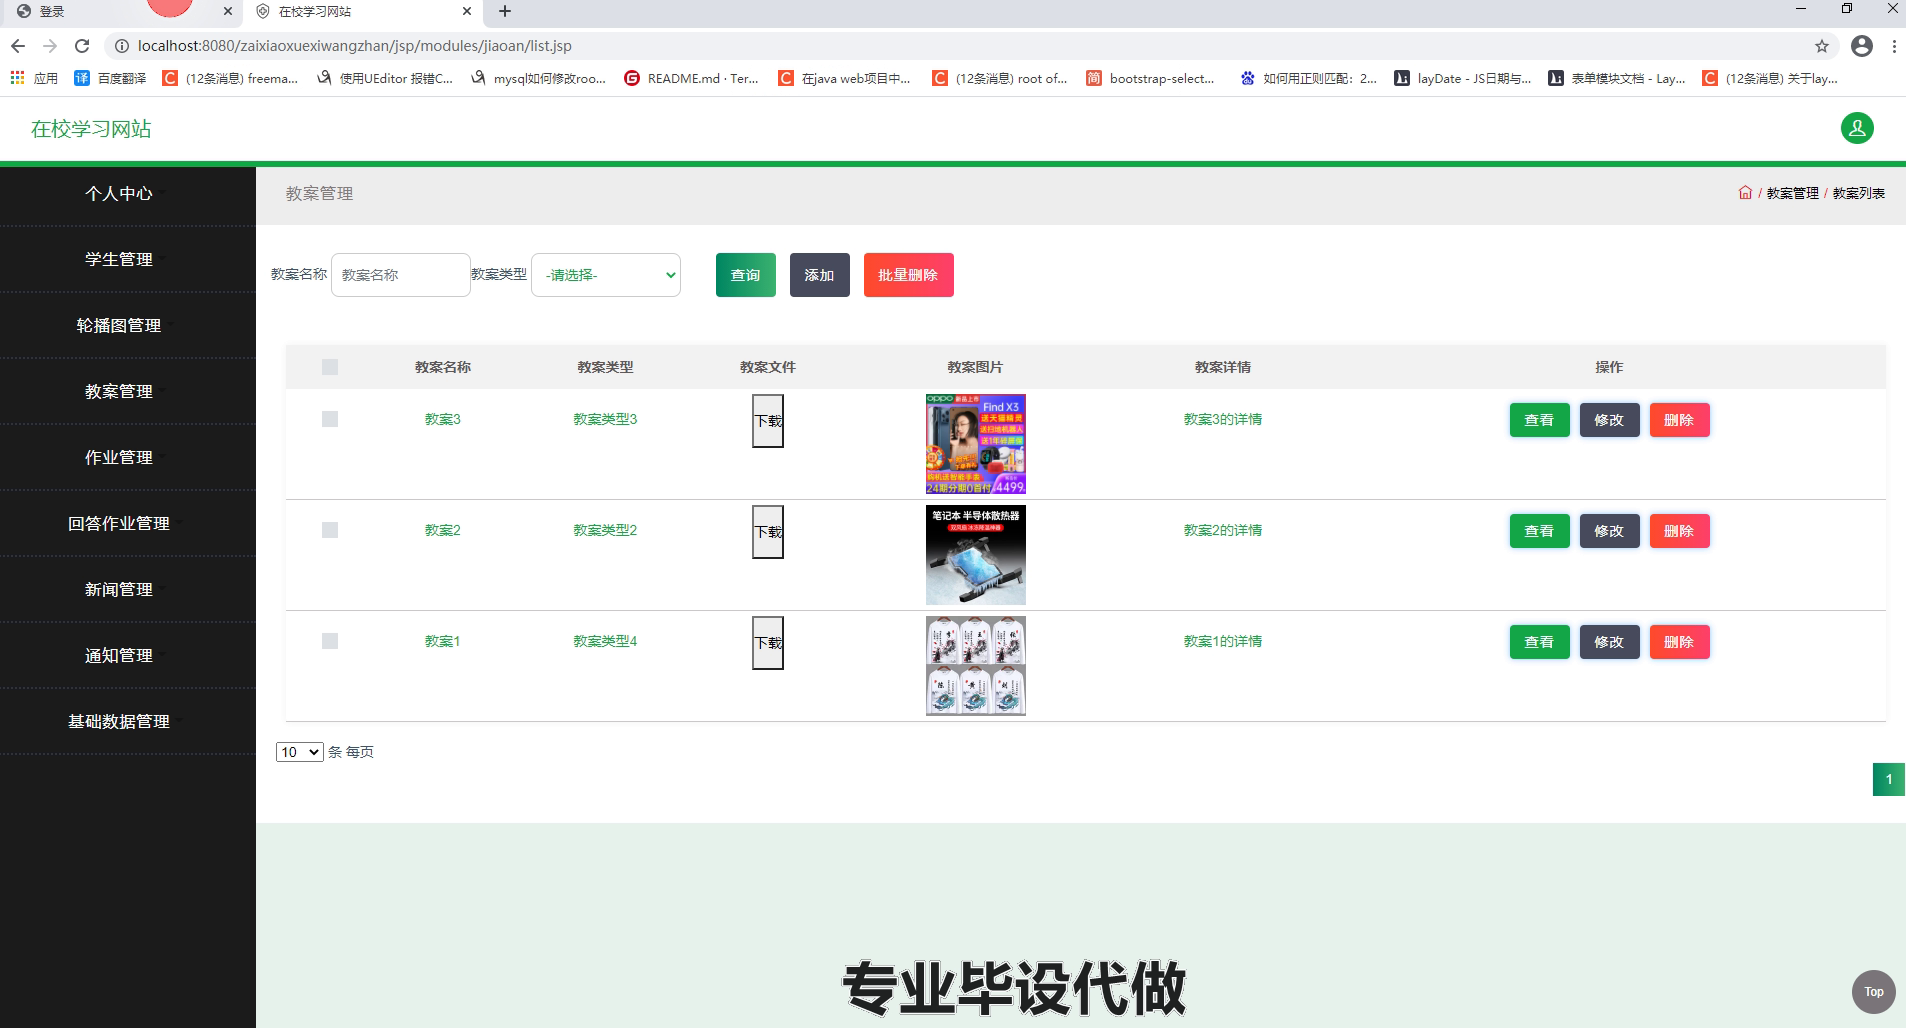Open README.md bookmark

[691, 78]
